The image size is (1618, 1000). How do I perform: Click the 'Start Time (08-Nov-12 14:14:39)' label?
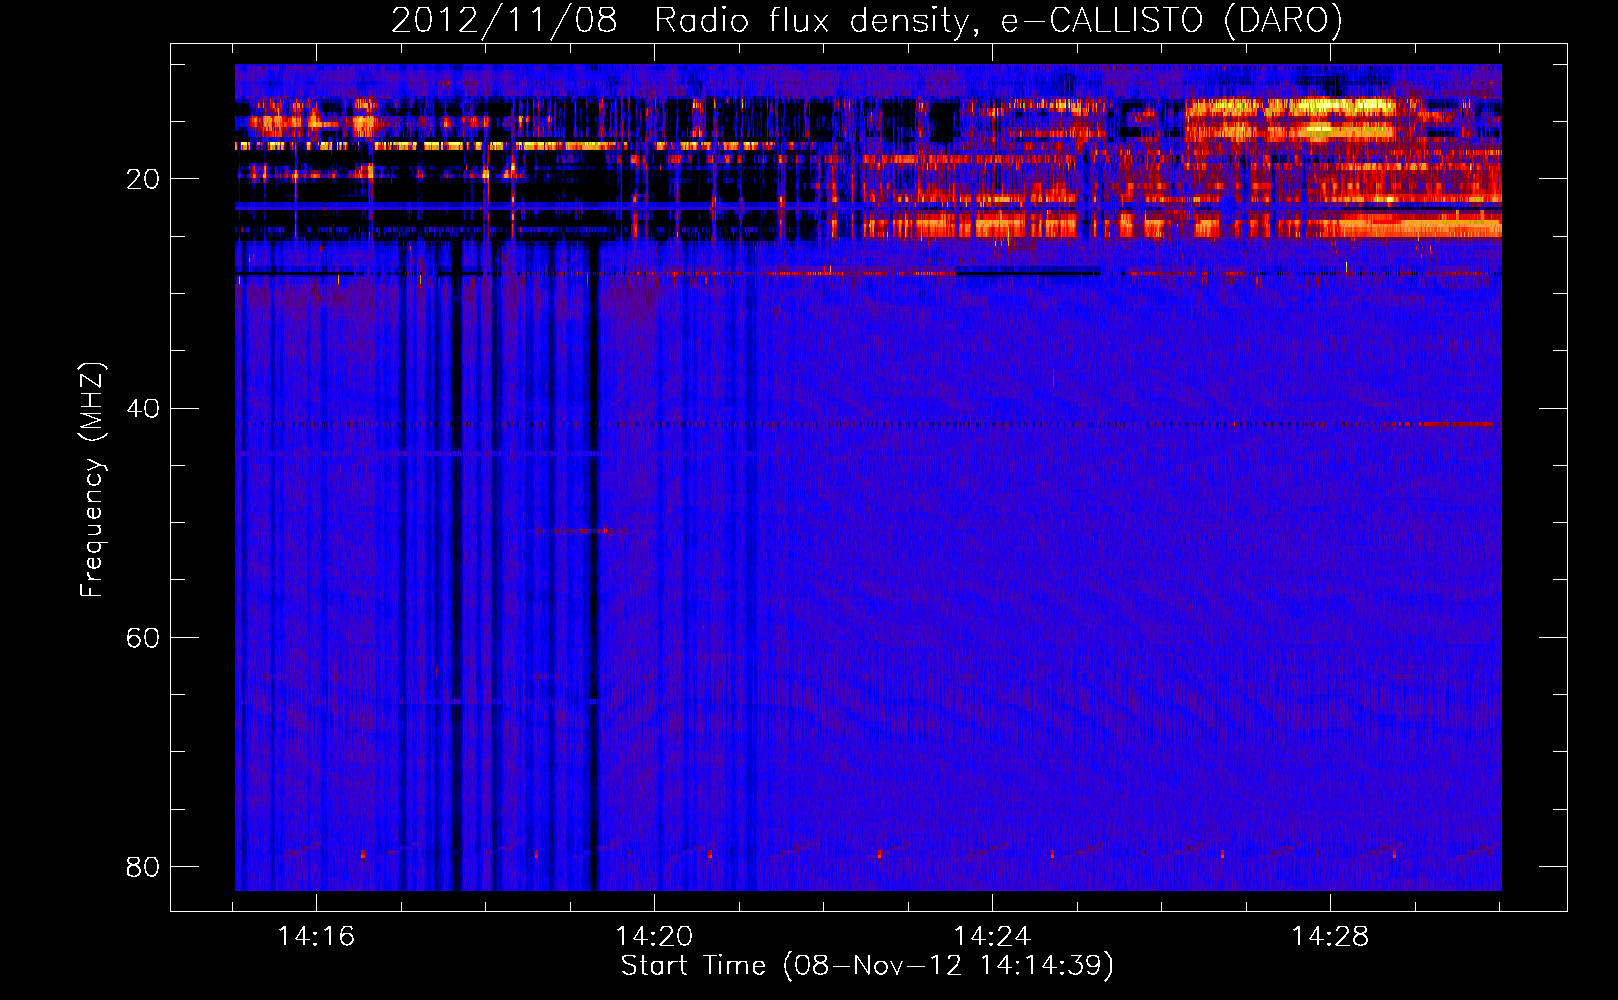pos(867,966)
